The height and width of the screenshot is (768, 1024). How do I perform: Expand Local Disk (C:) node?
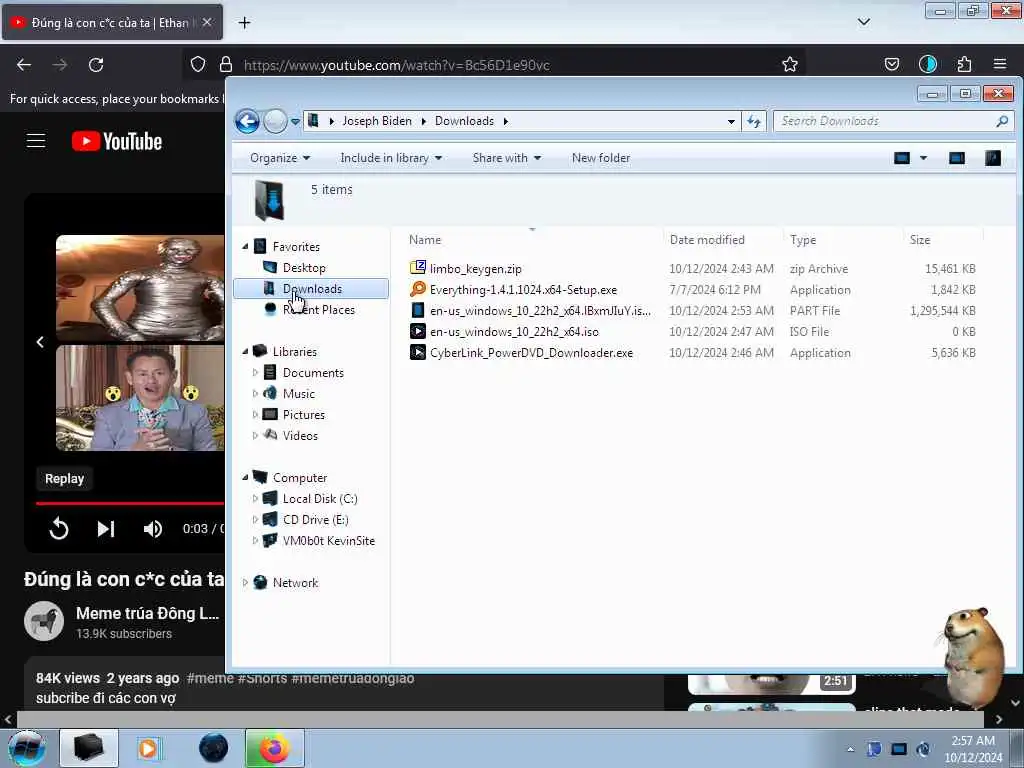(255, 499)
